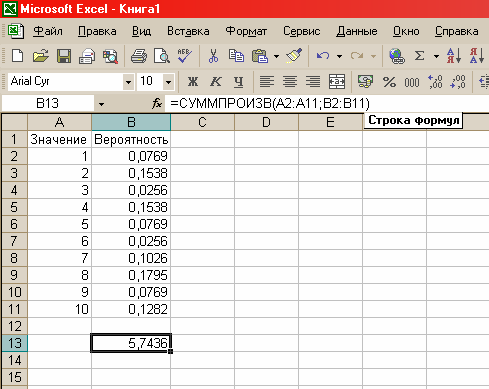
Task: Create a new blank workbook
Action: (x=17, y=56)
